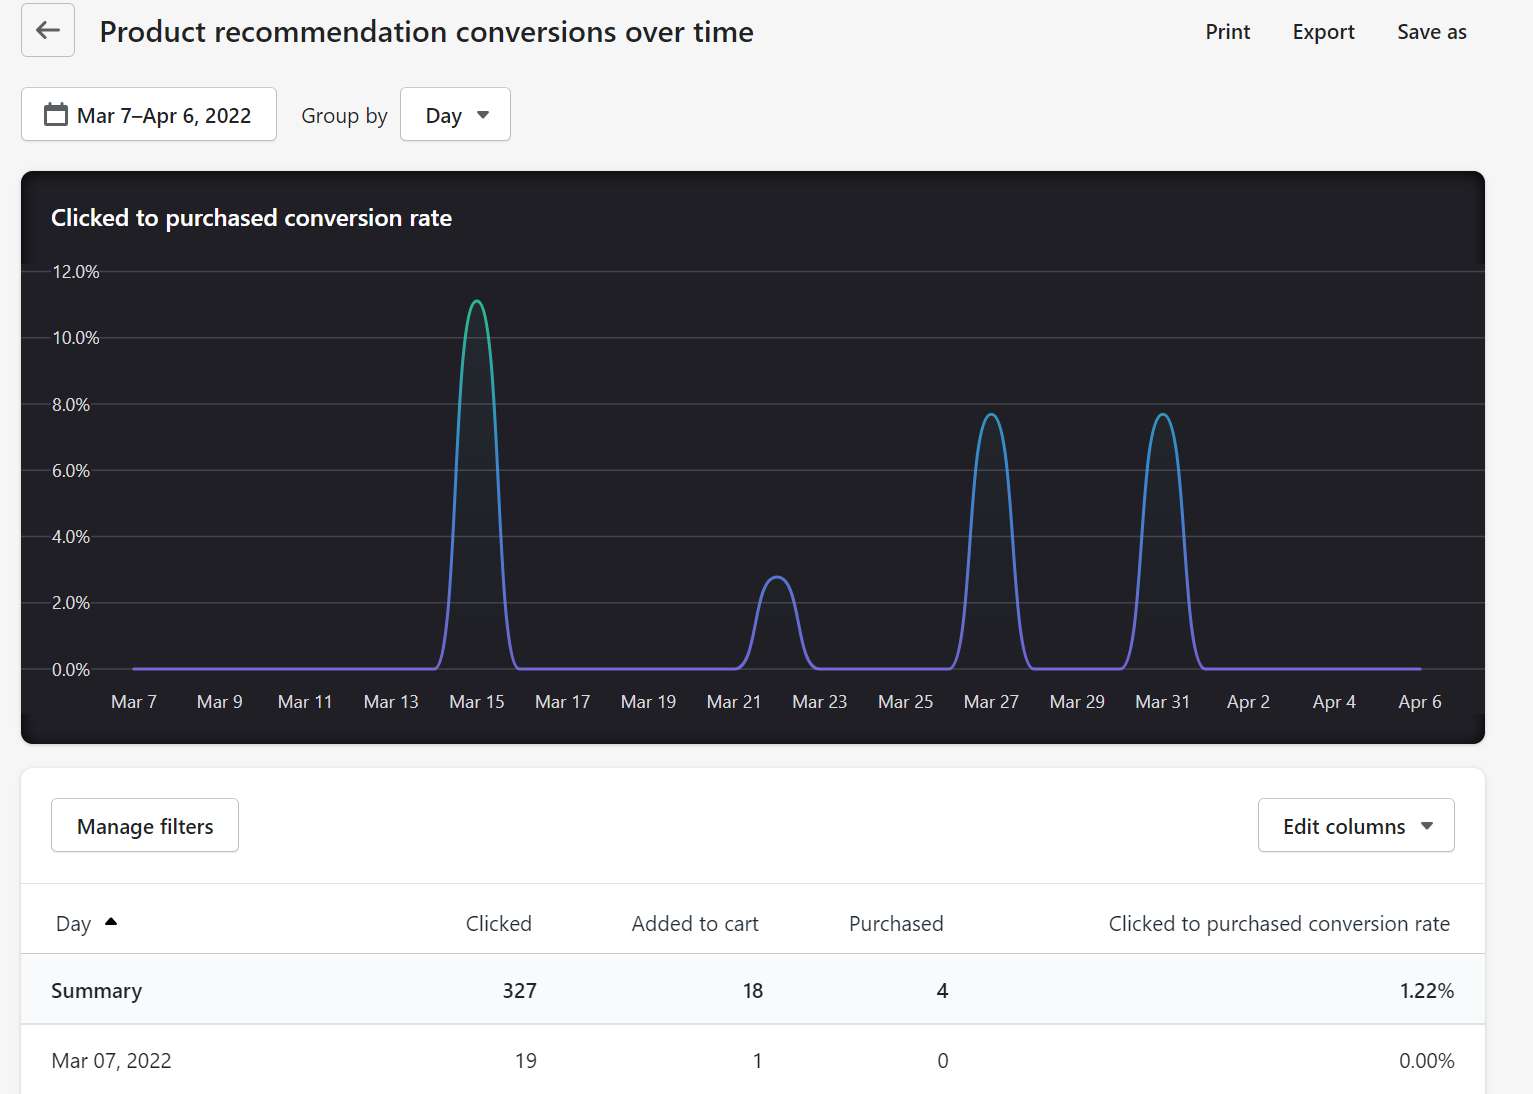Click the Mar 27 chart peak
1533x1094 pixels.
coord(991,415)
